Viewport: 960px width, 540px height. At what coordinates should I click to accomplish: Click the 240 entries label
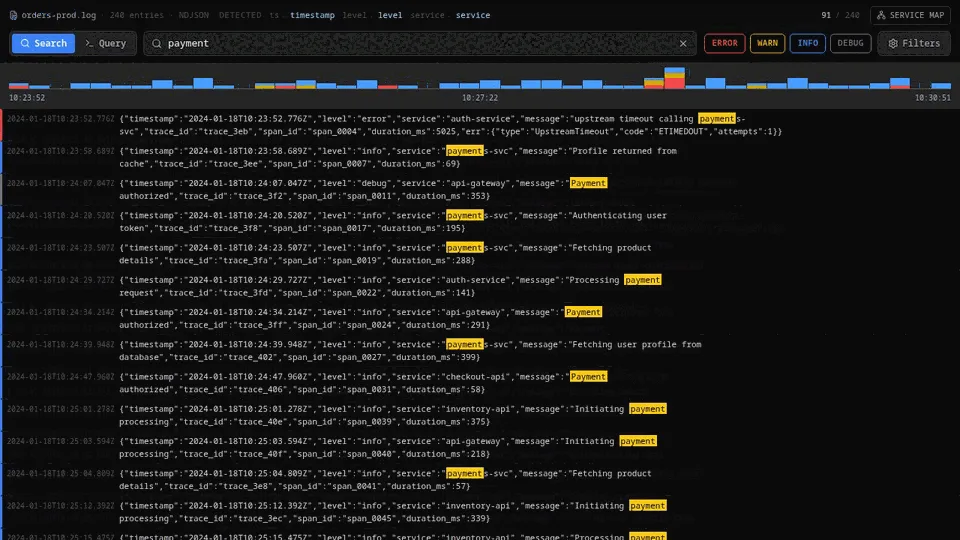pos(137,15)
